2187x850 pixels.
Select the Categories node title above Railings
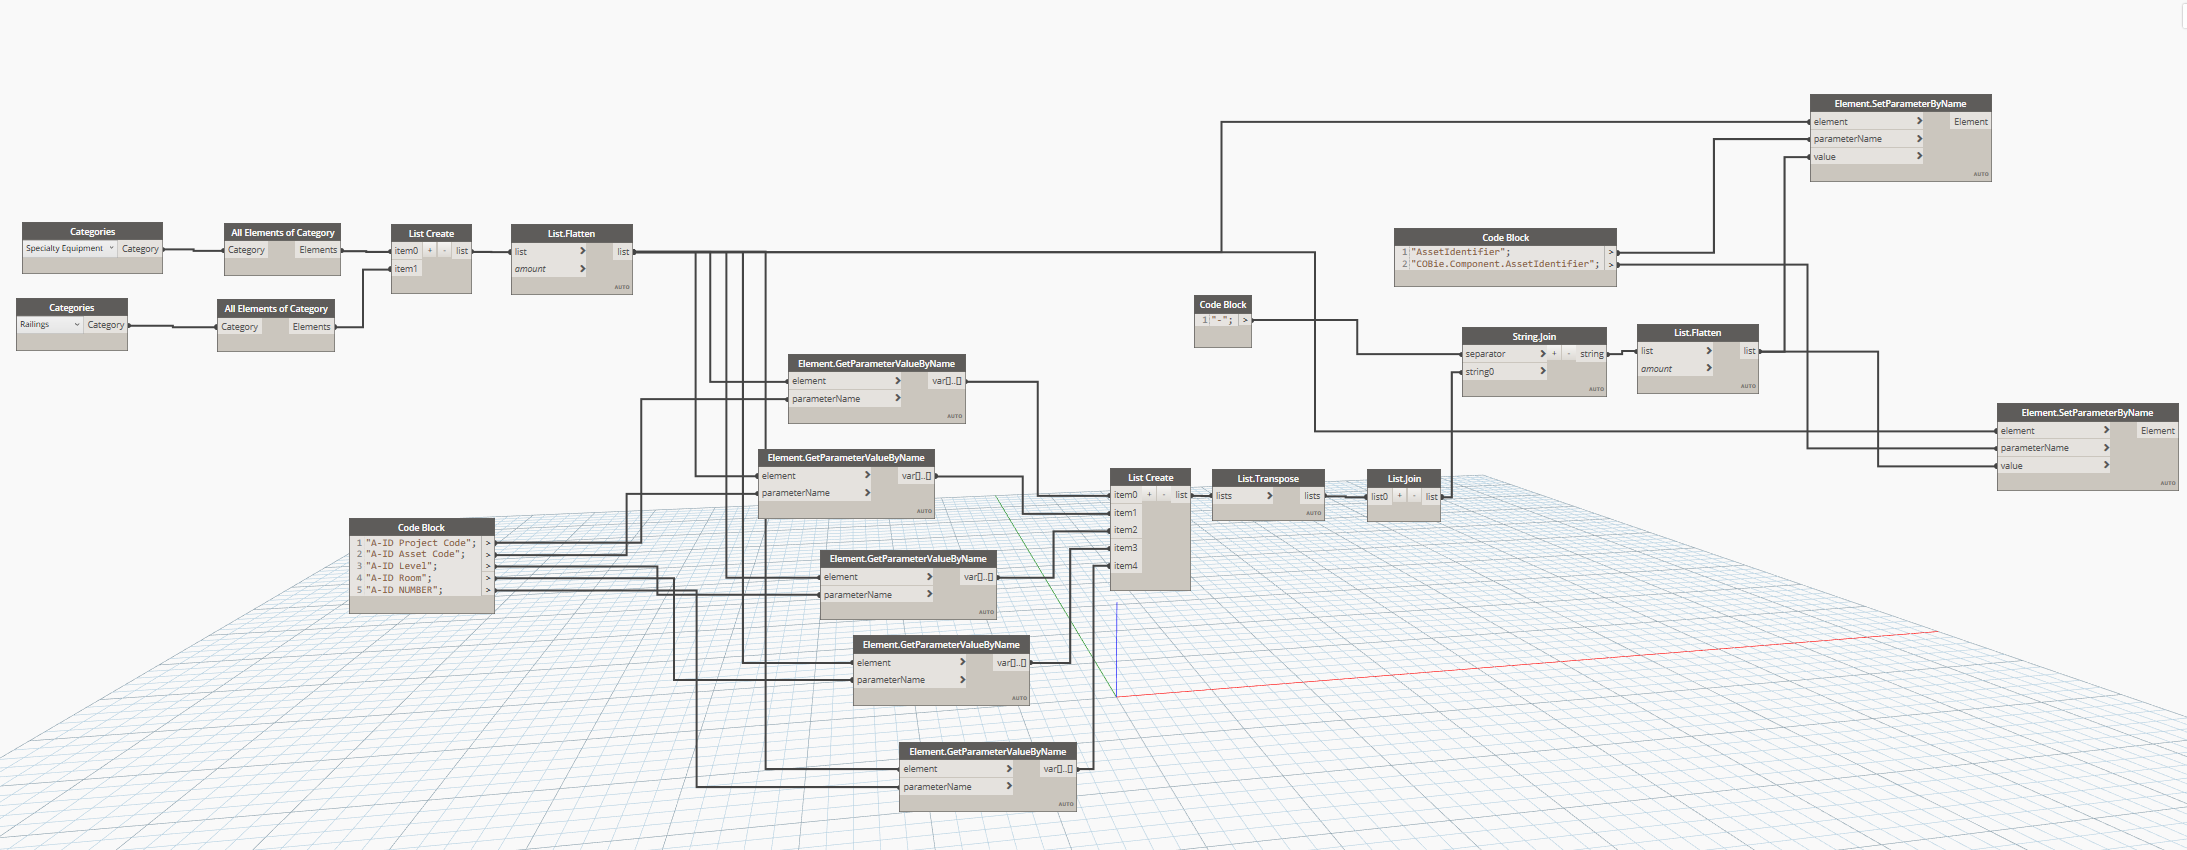click(72, 307)
